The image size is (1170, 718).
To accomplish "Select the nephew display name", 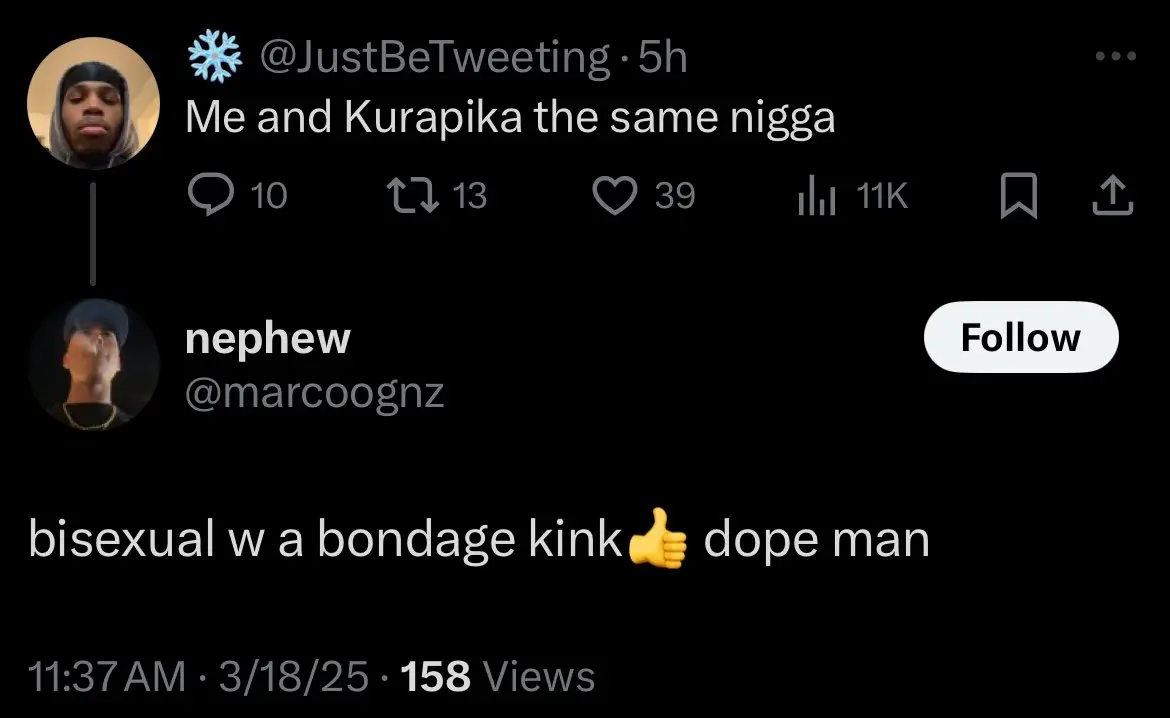I will 268,339.
